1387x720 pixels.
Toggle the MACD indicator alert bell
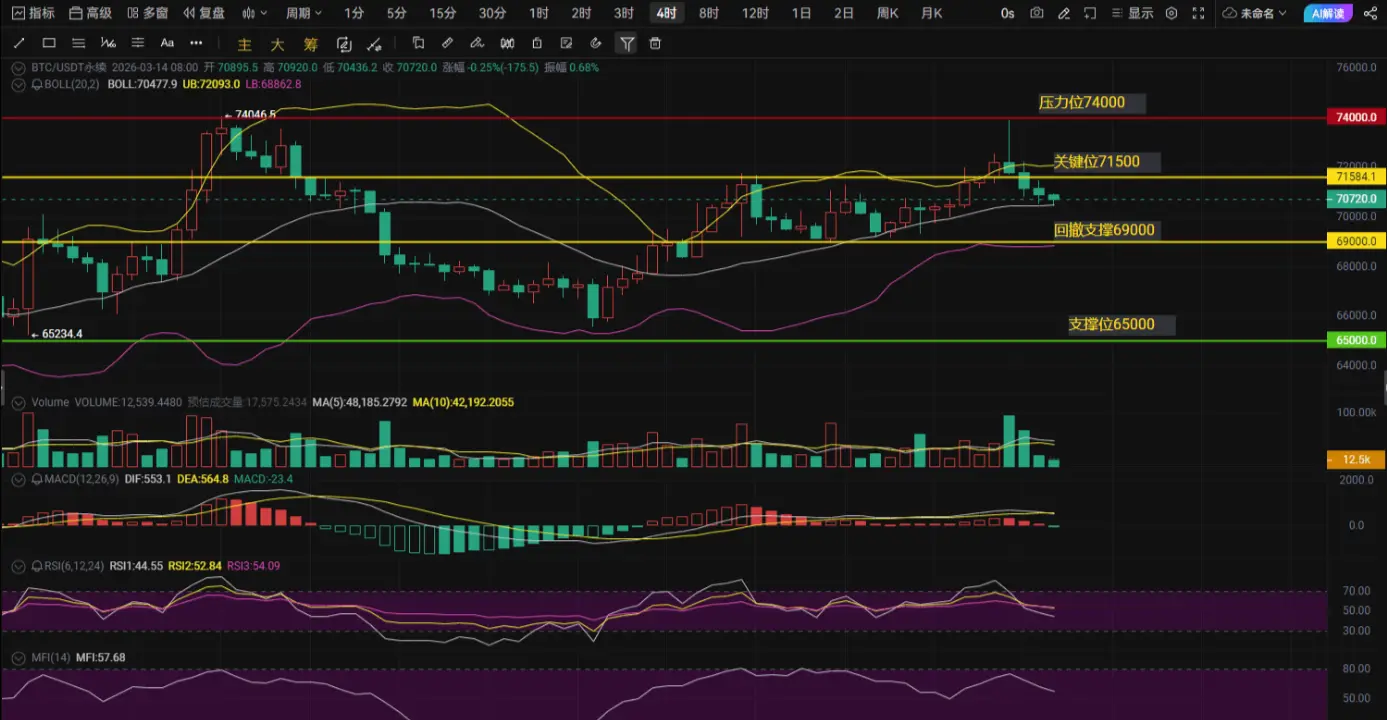tap(35, 479)
